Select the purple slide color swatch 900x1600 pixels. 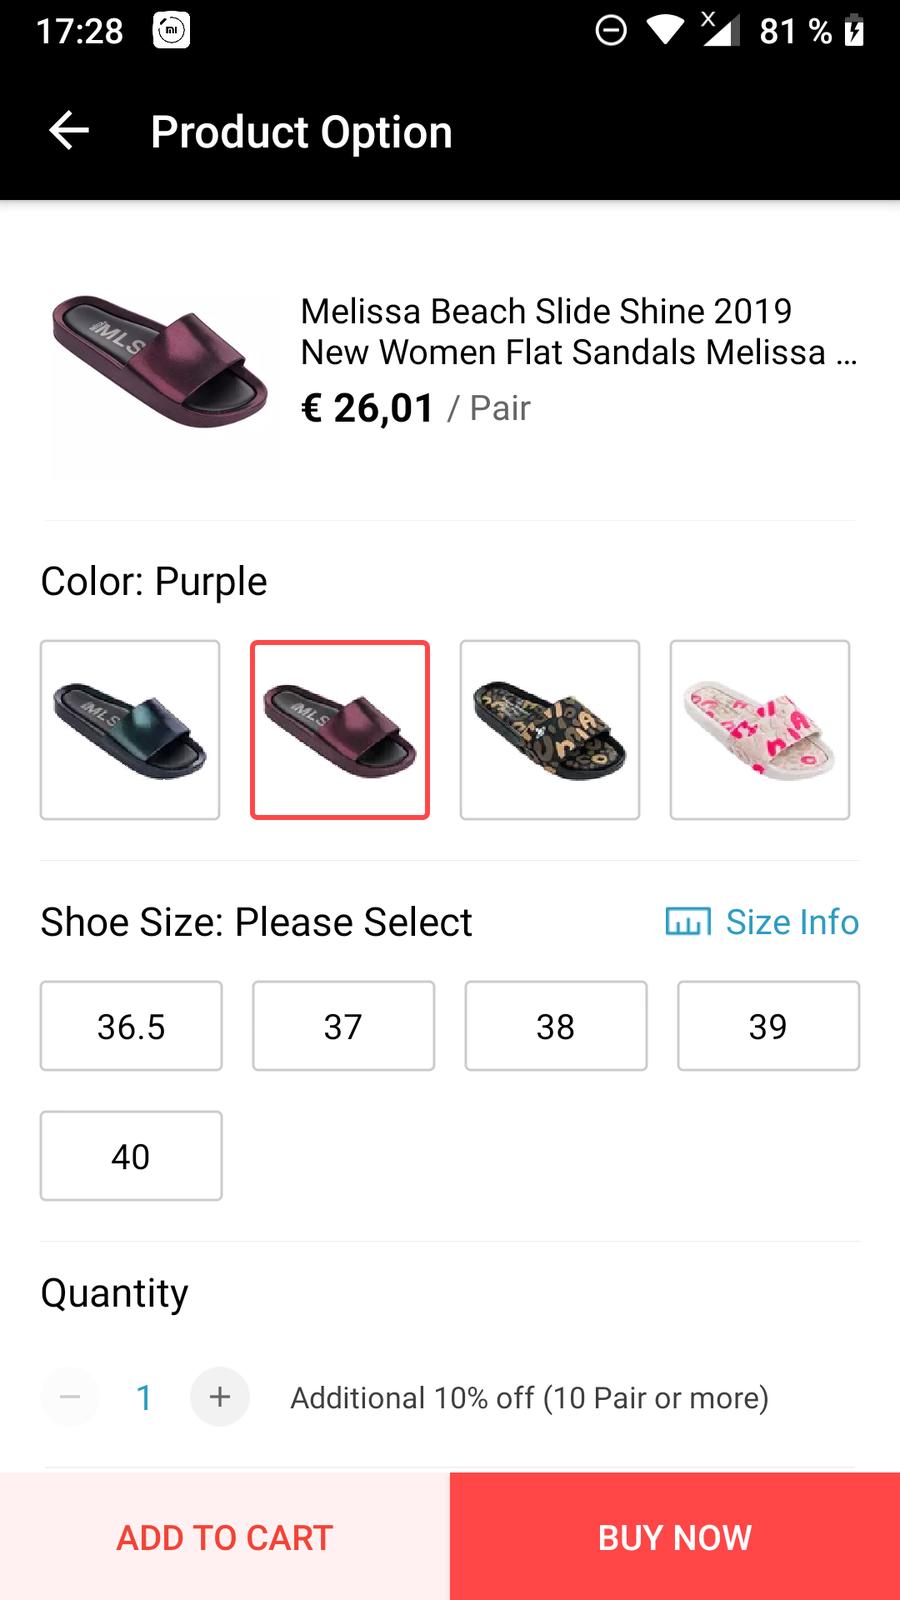(x=340, y=730)
